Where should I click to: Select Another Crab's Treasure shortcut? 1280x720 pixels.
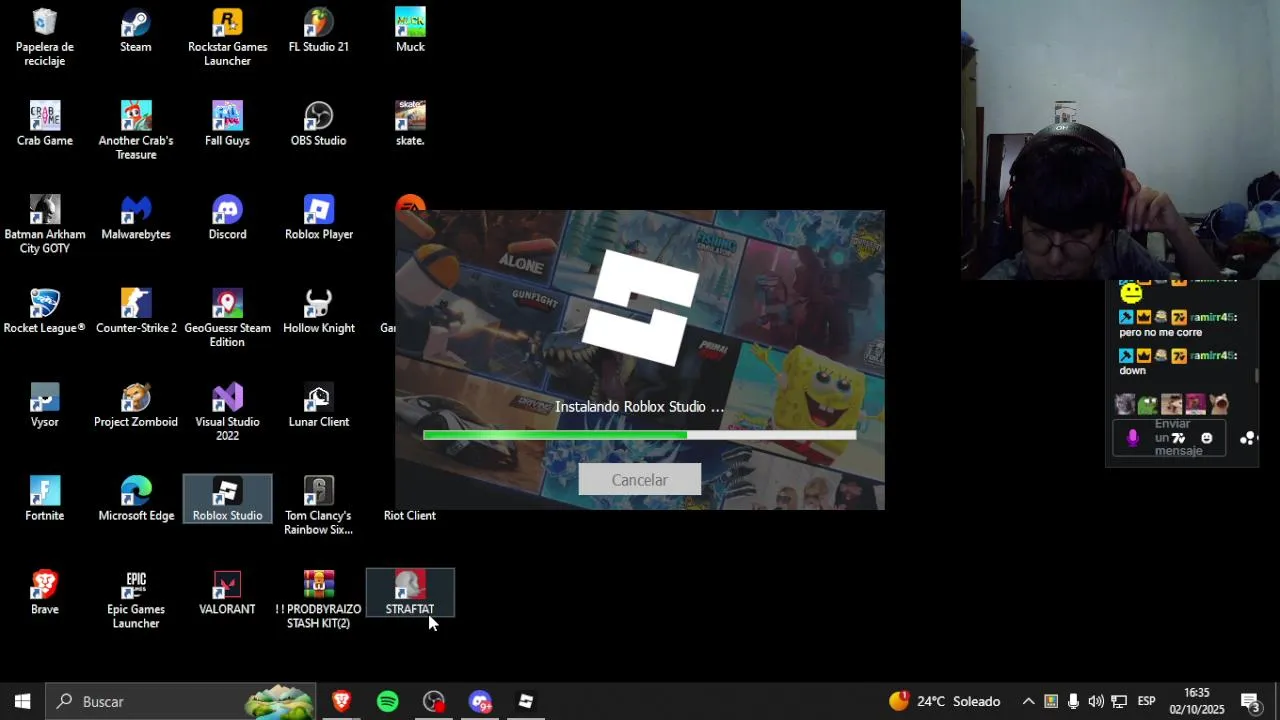[x=136, y=130]
